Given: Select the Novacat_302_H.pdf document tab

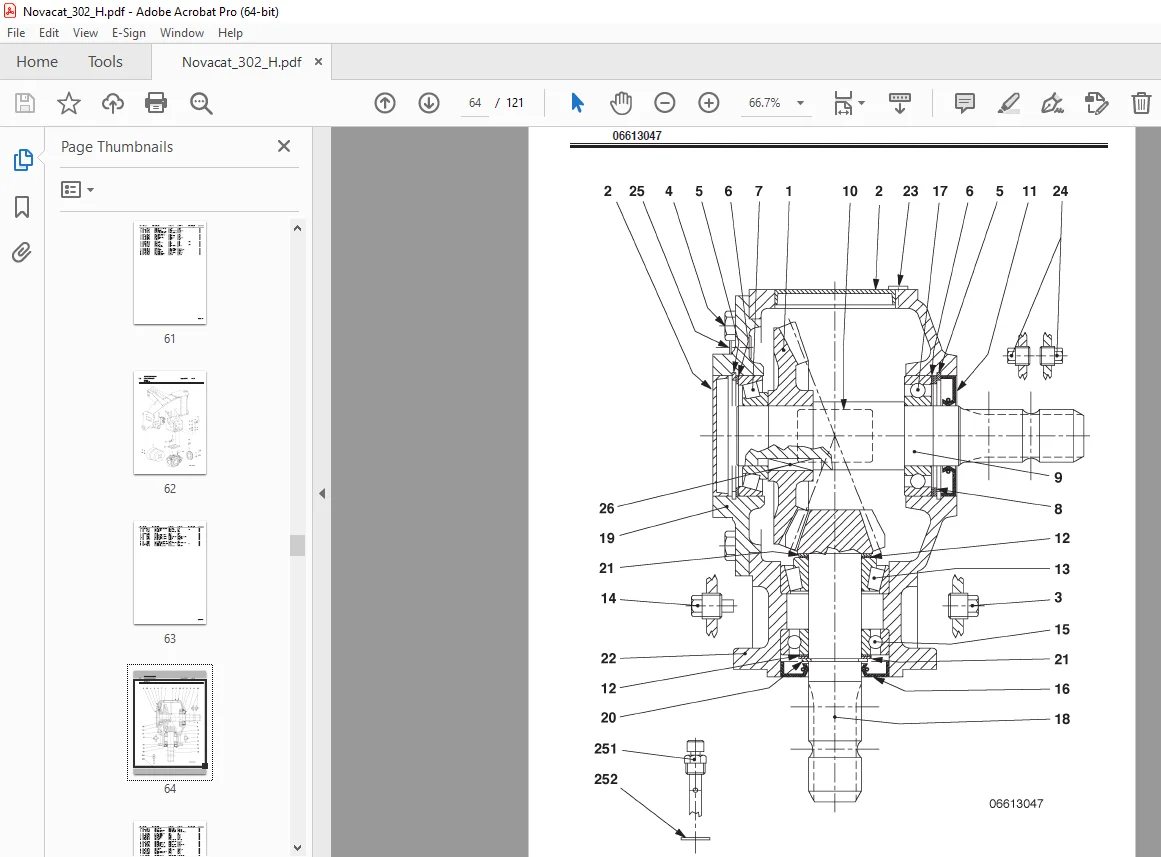Looking at the screenshot, I should point(241,62).
